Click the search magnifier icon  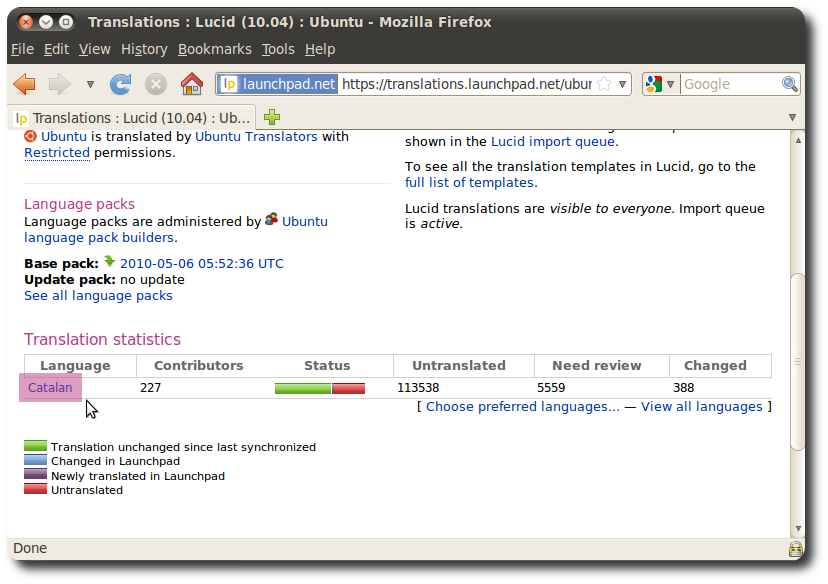[789, 84]
